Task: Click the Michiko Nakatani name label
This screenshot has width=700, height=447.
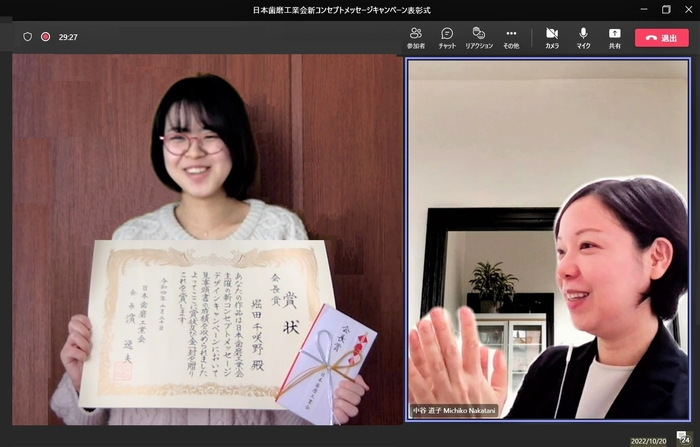Action: [454, 411]
